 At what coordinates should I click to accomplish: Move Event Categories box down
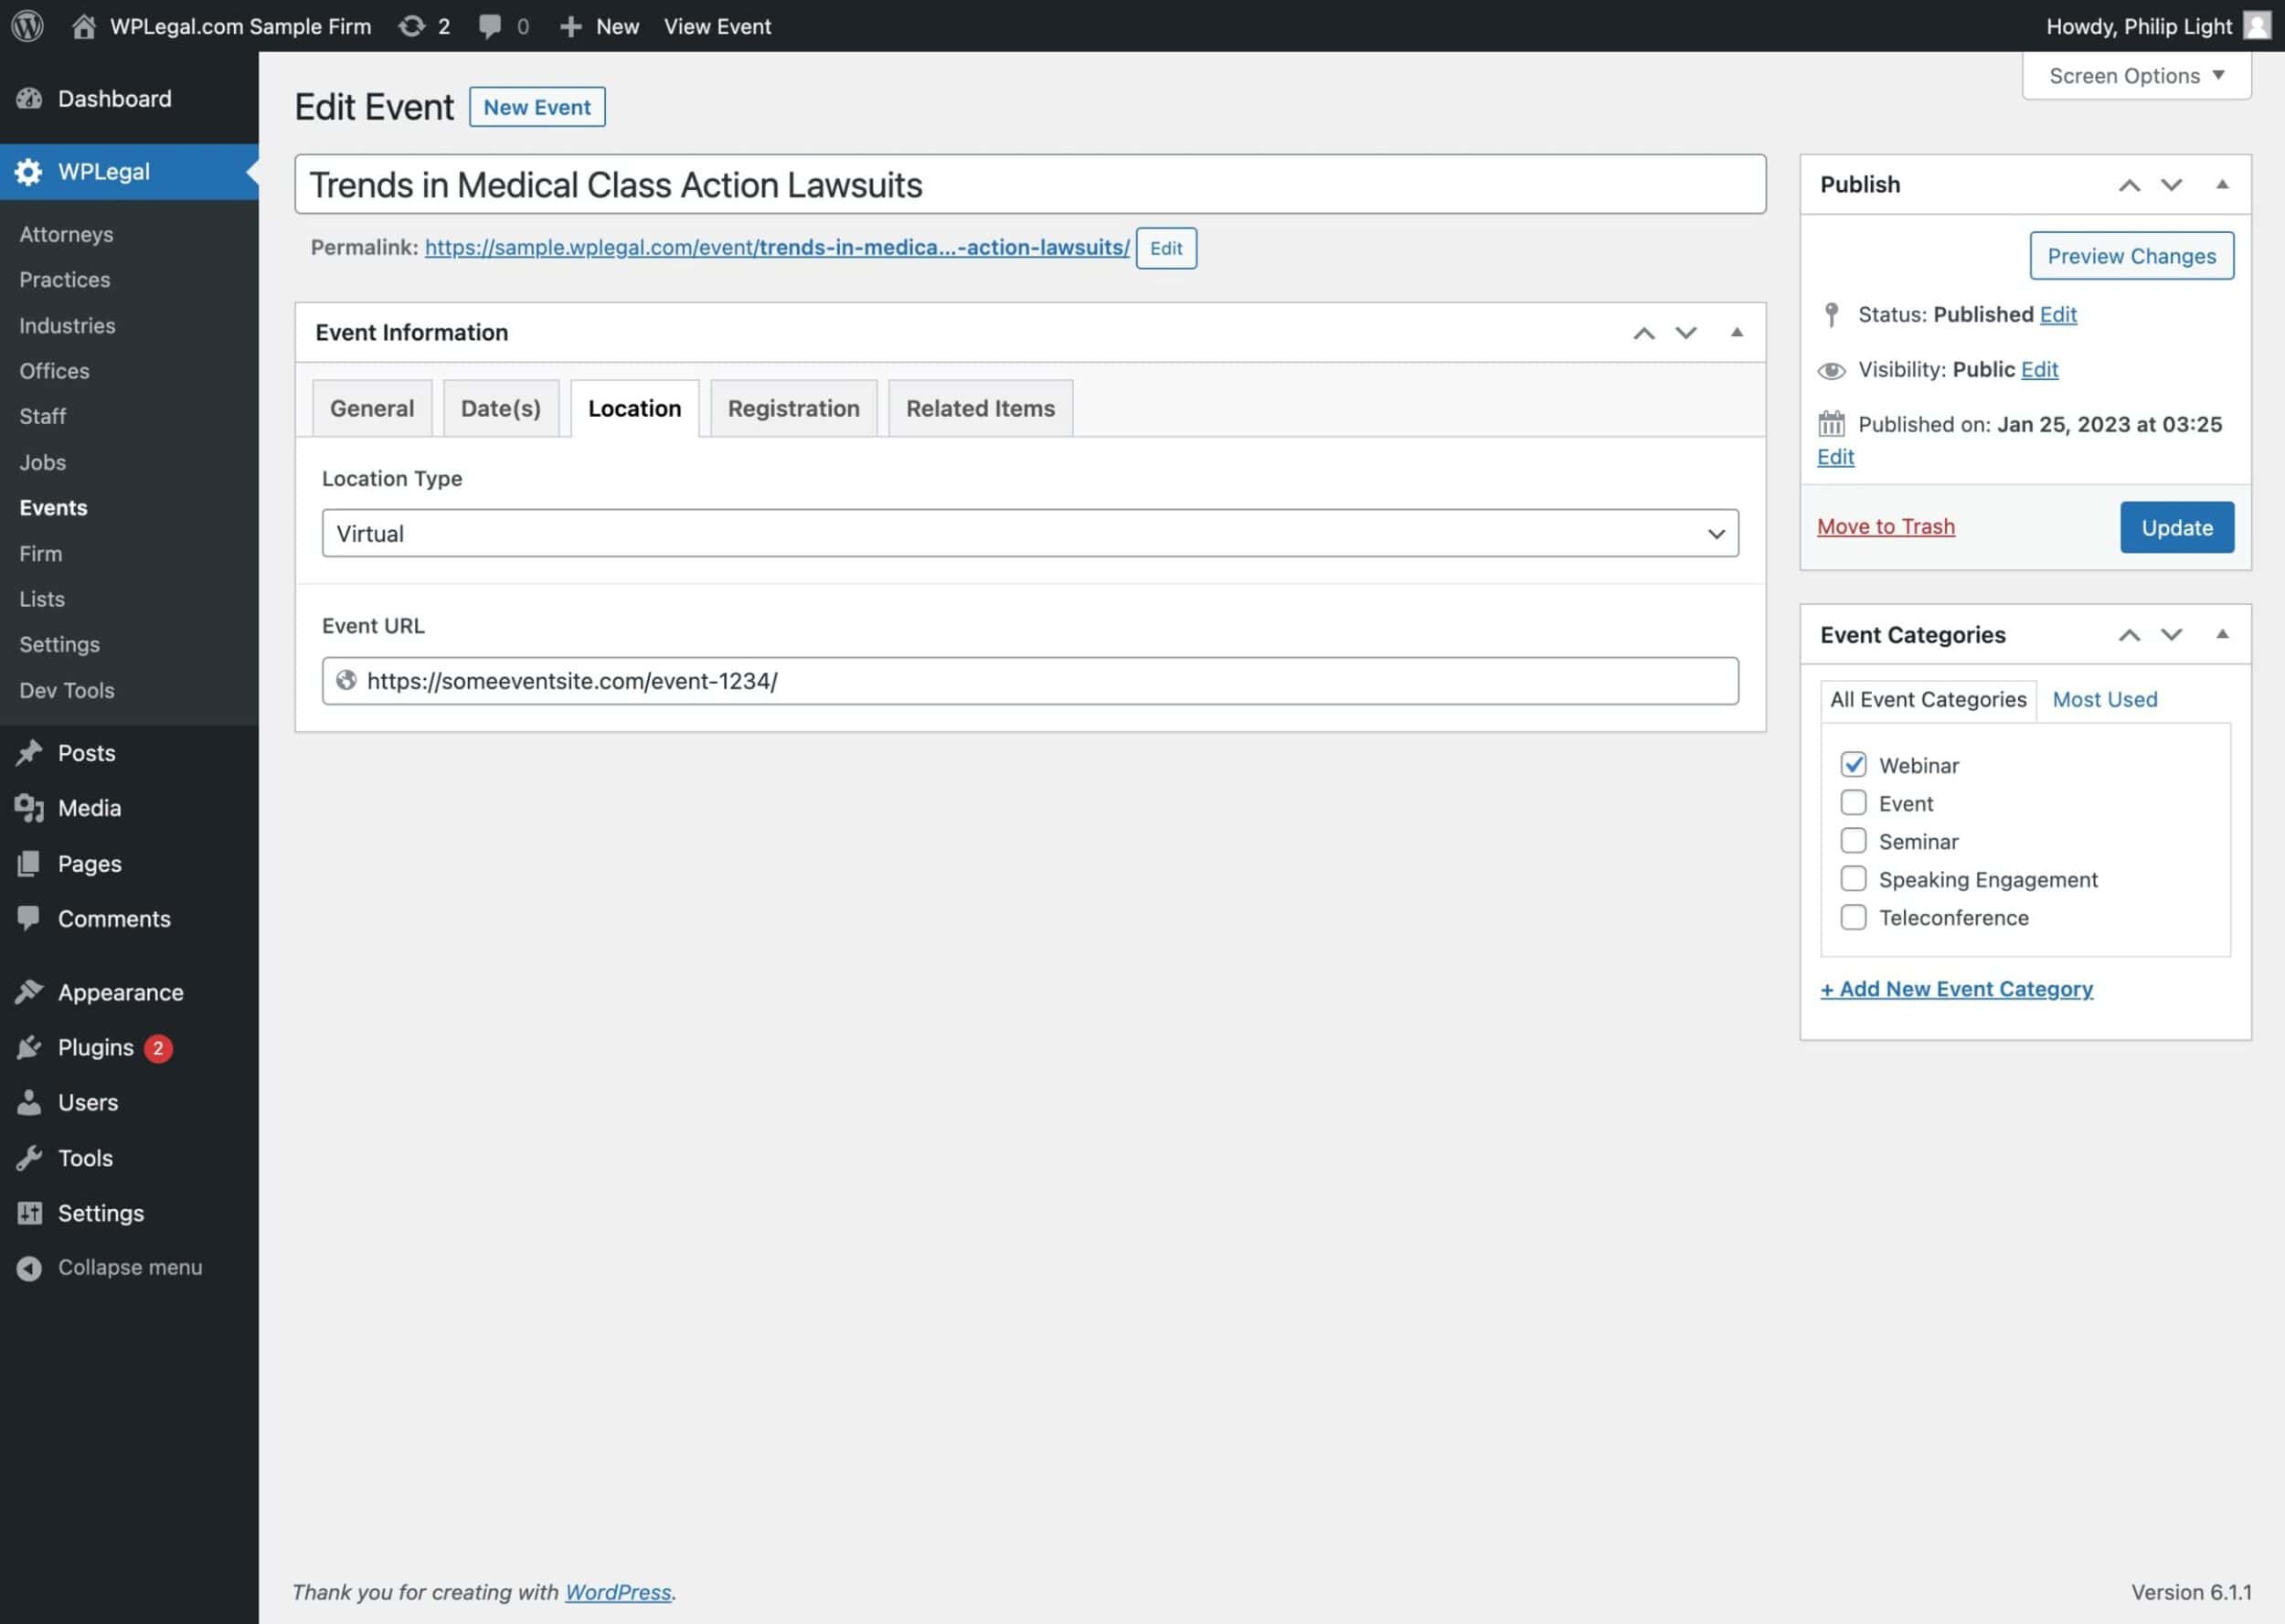pyautogui.click(x=2171, y=635)
